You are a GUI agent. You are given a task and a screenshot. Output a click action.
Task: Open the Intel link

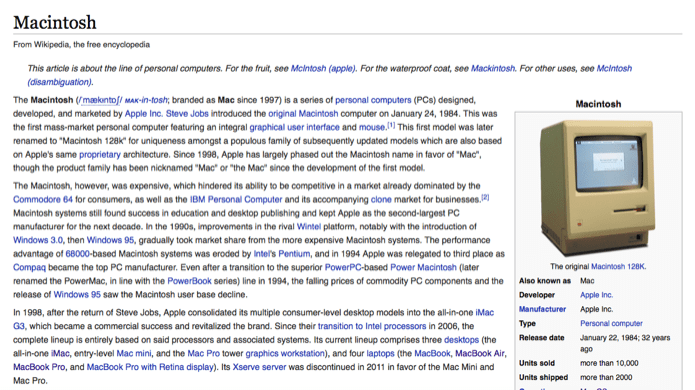pos(262,254)
